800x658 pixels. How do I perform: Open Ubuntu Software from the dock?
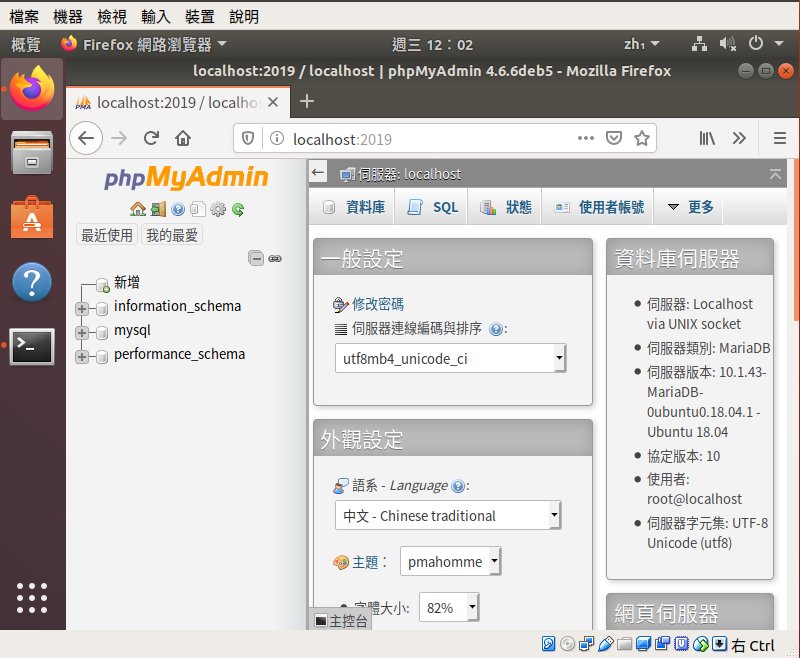[32, 218]
